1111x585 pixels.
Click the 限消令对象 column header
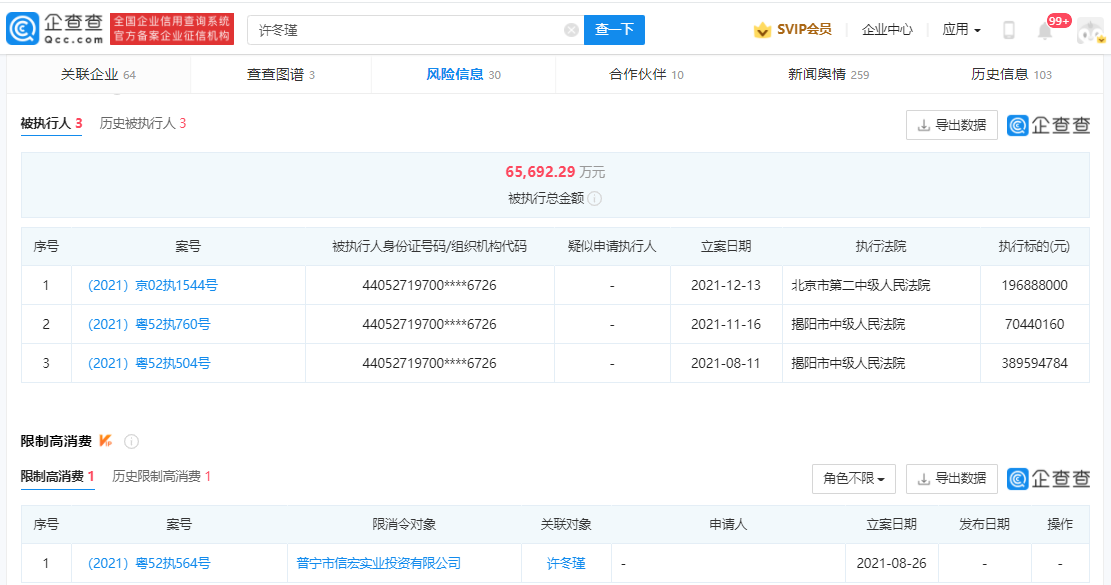[x=404, y=525]
